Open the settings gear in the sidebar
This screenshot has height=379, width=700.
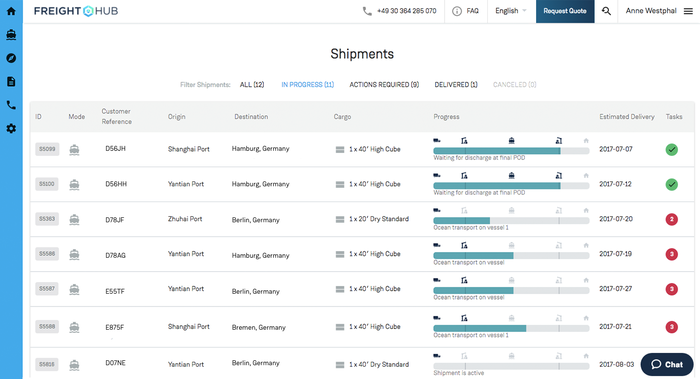(11, 129)
